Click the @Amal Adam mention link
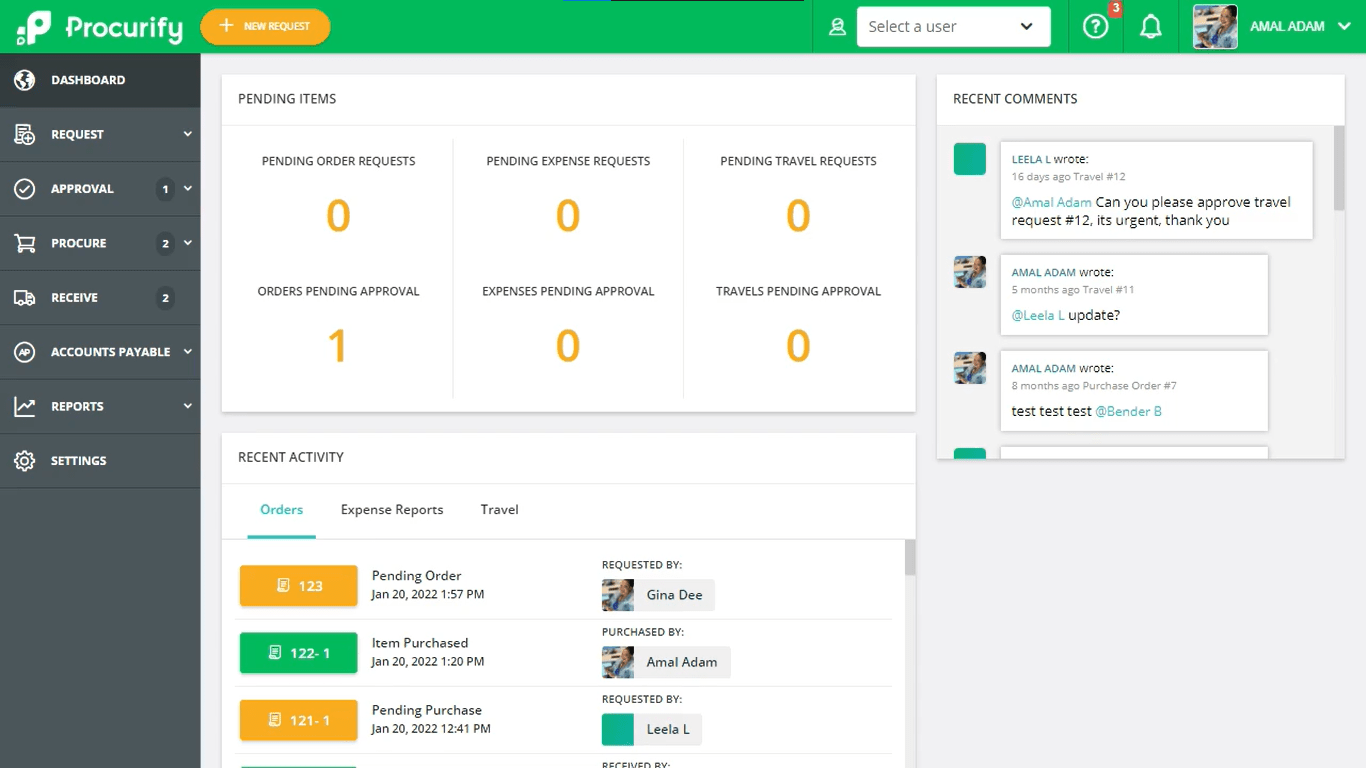Viewport: 1366px width, 768px height. (1051, 202)
